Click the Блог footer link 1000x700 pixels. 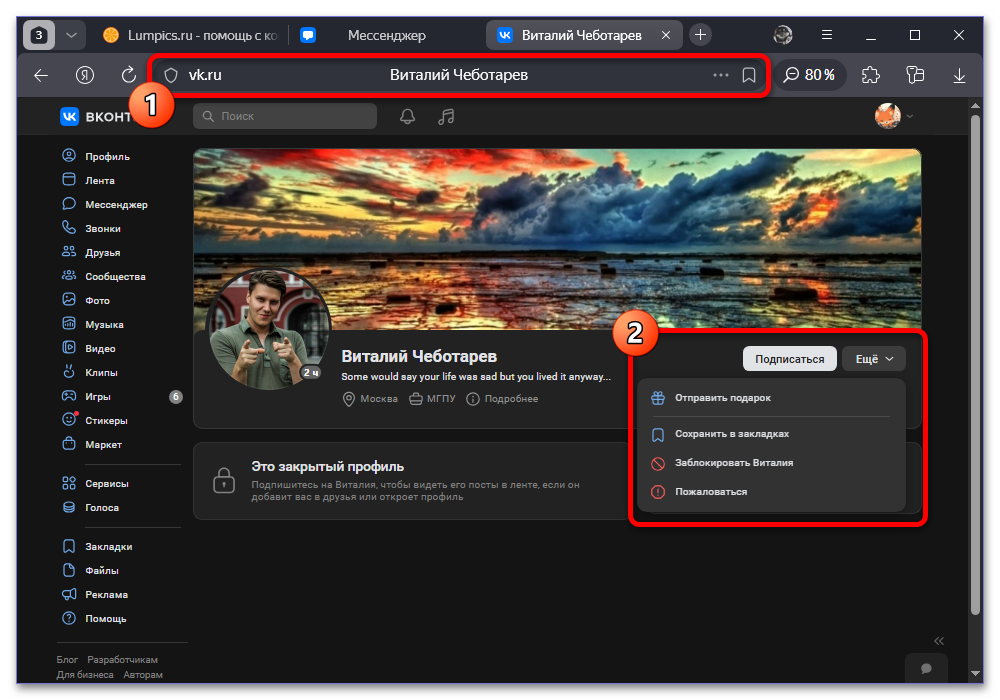(x=67, y=660)
